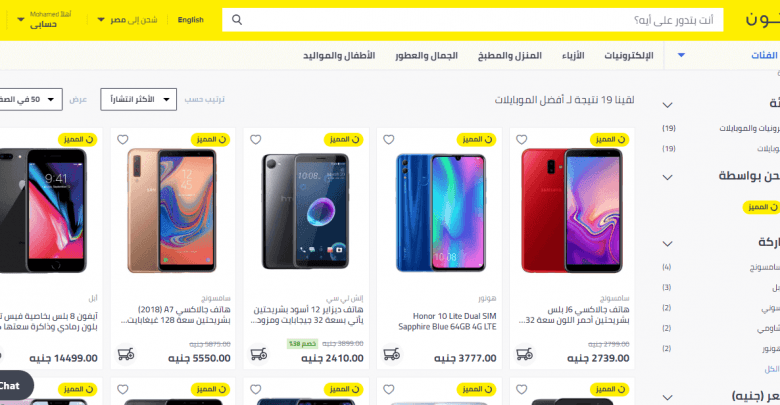Open the الإلكترونيات category menu
780x405 pixels.
click(x=629, y=55)
